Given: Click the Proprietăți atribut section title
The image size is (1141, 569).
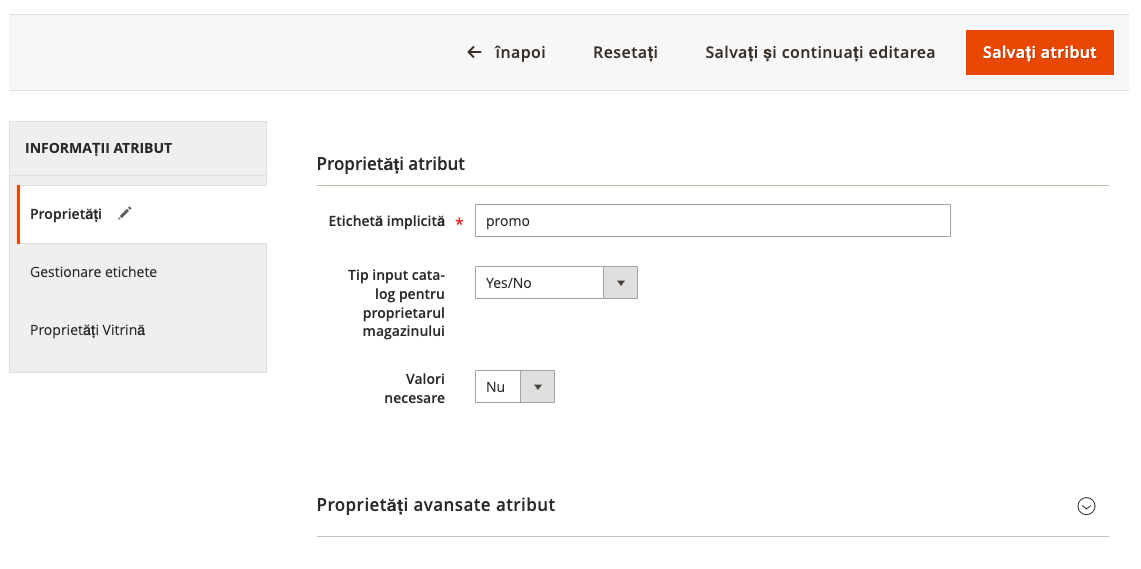Looking at the screenshot, I should 391,164.
